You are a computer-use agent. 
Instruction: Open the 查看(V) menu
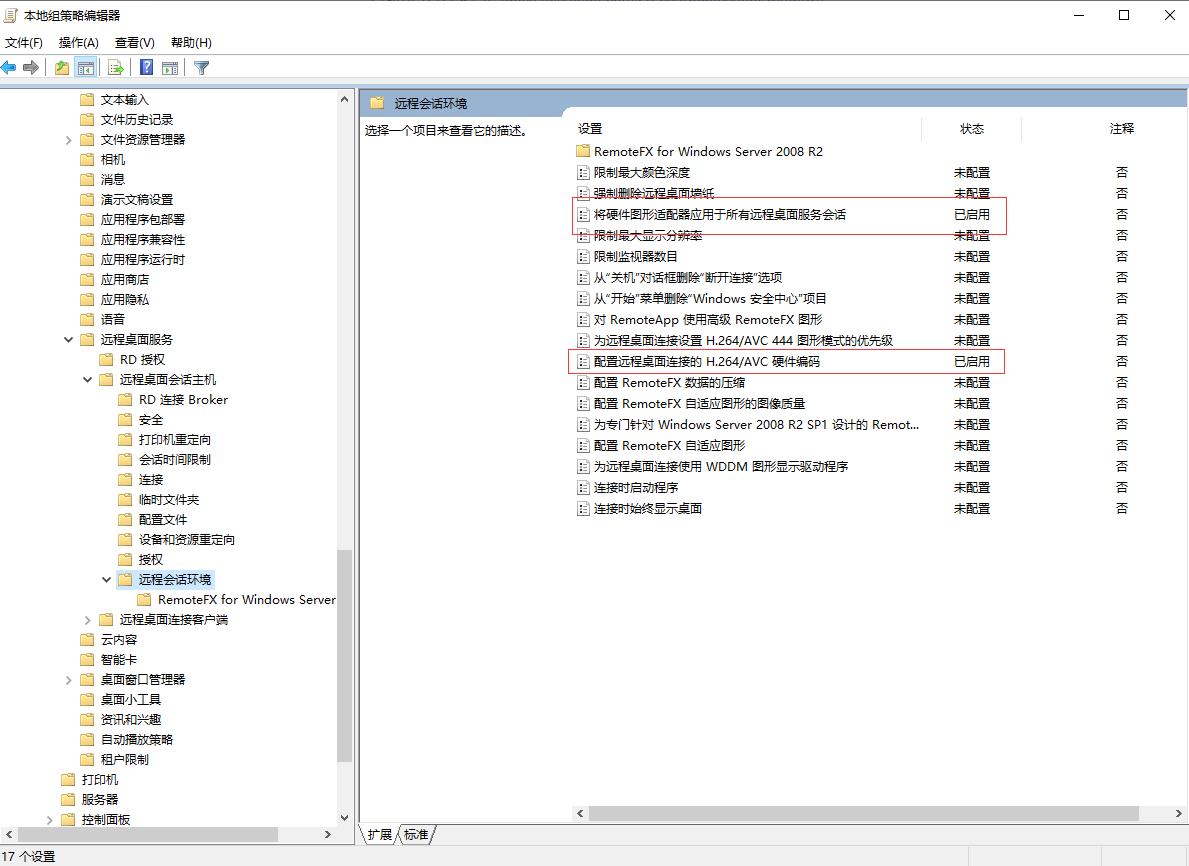pyautogui.click(x=134, y=42)
